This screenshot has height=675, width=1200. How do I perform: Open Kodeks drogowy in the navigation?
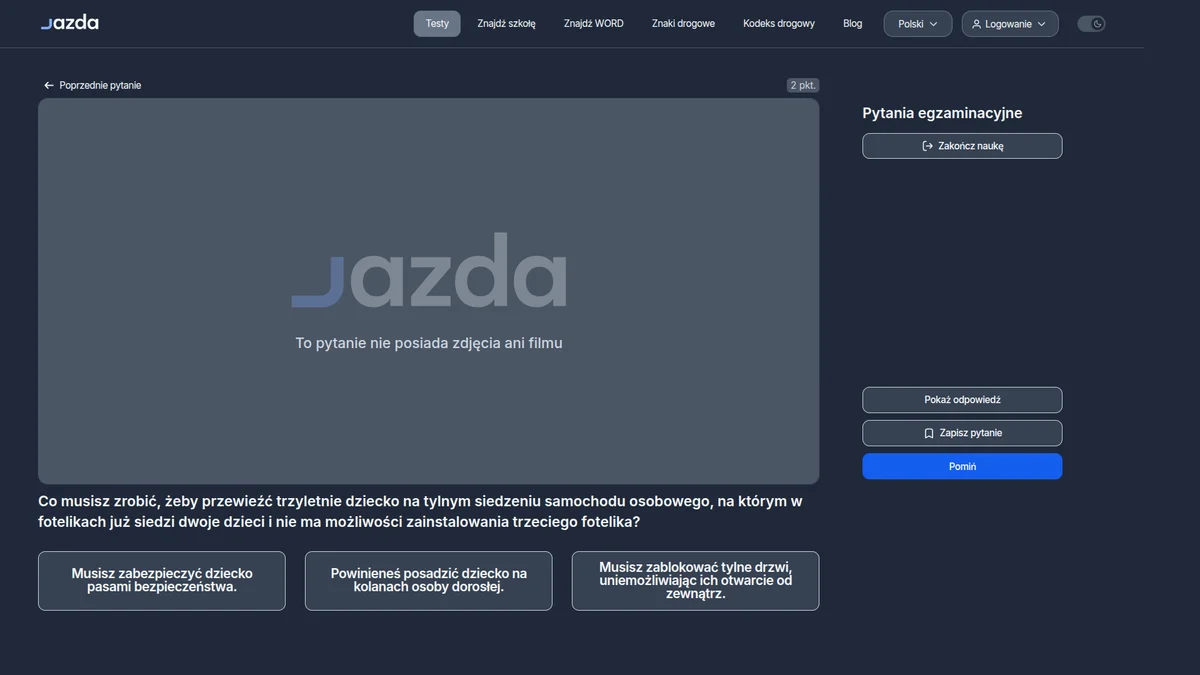779,24
